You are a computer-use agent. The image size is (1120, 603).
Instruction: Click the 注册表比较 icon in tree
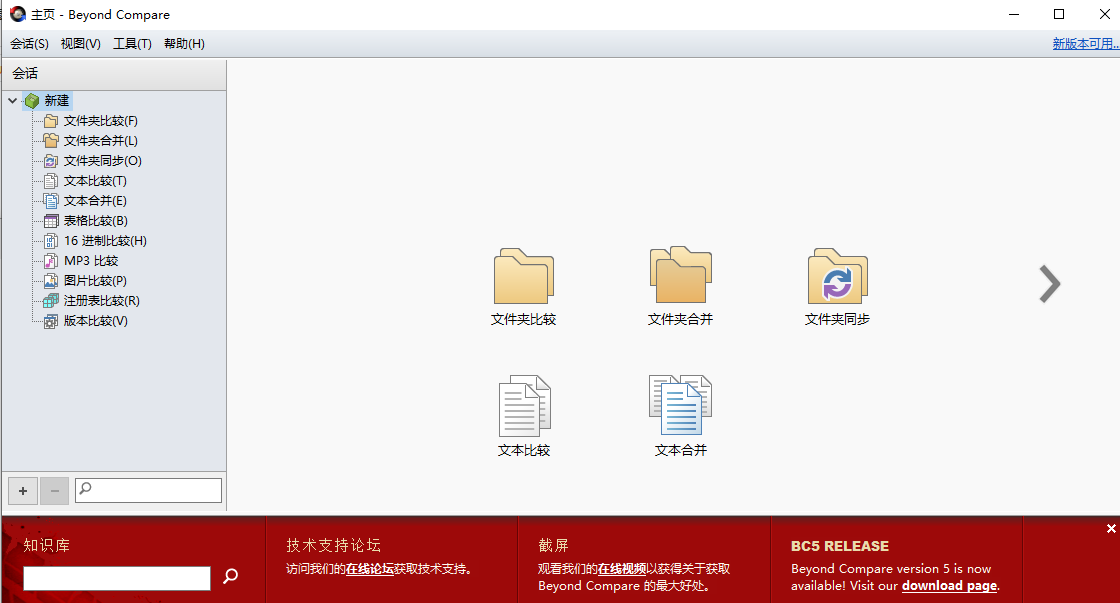pyautogui.click(x=51, y=301)
